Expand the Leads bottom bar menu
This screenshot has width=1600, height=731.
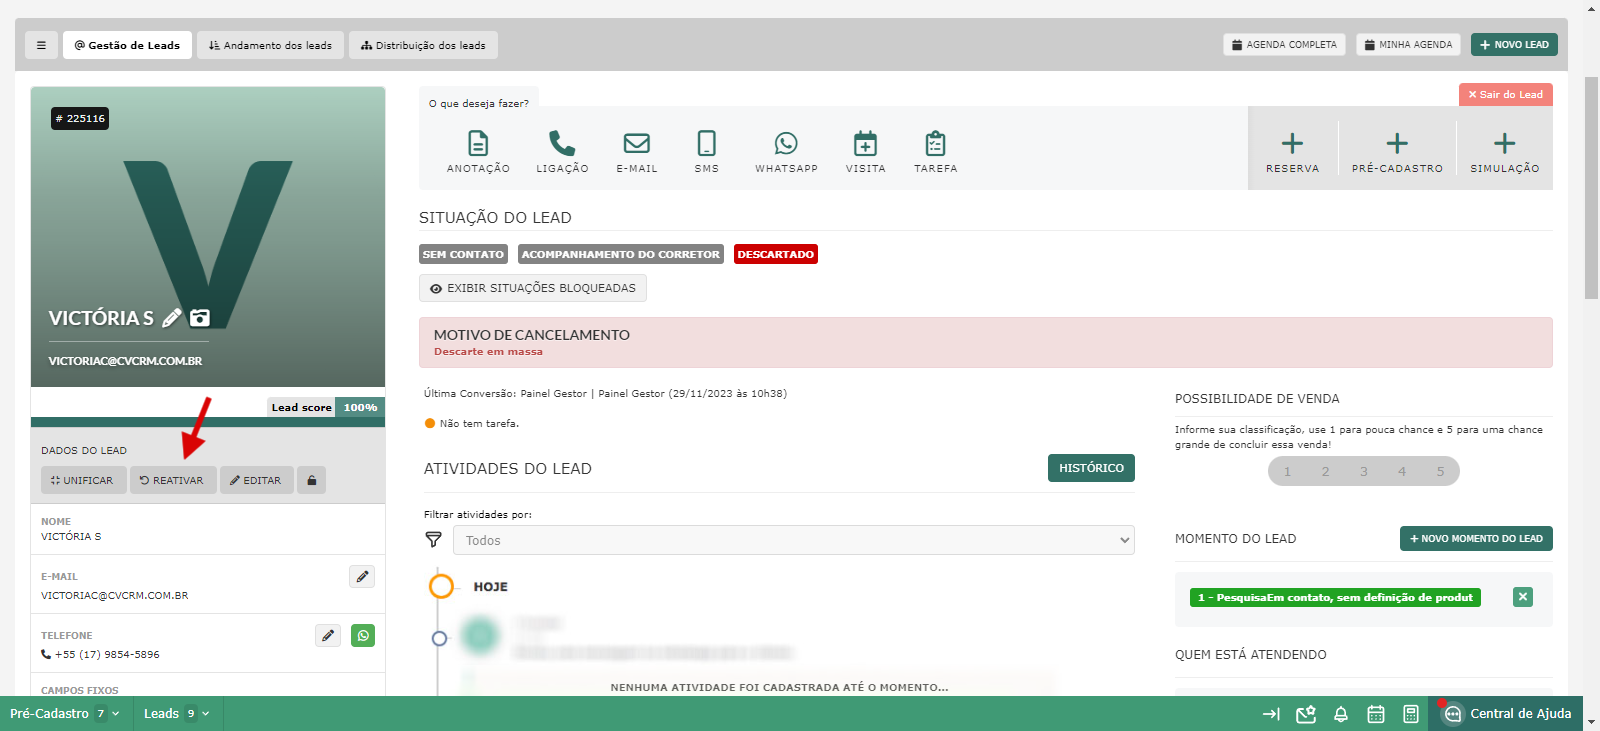(177, 714)
